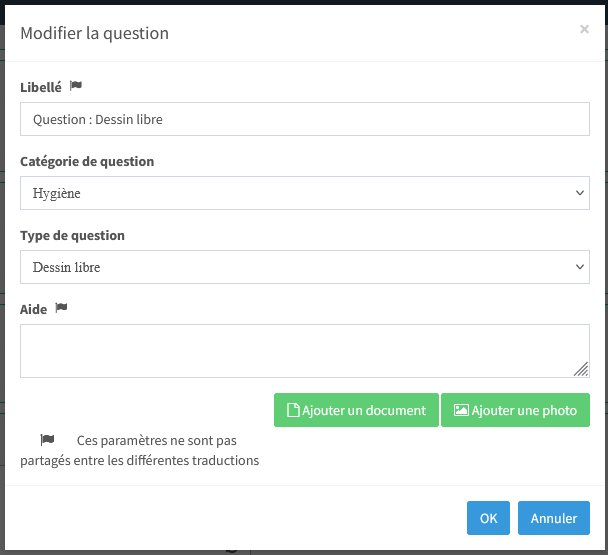Click the Annuler button
Screen dimensions: 608x555
[554, 518]
